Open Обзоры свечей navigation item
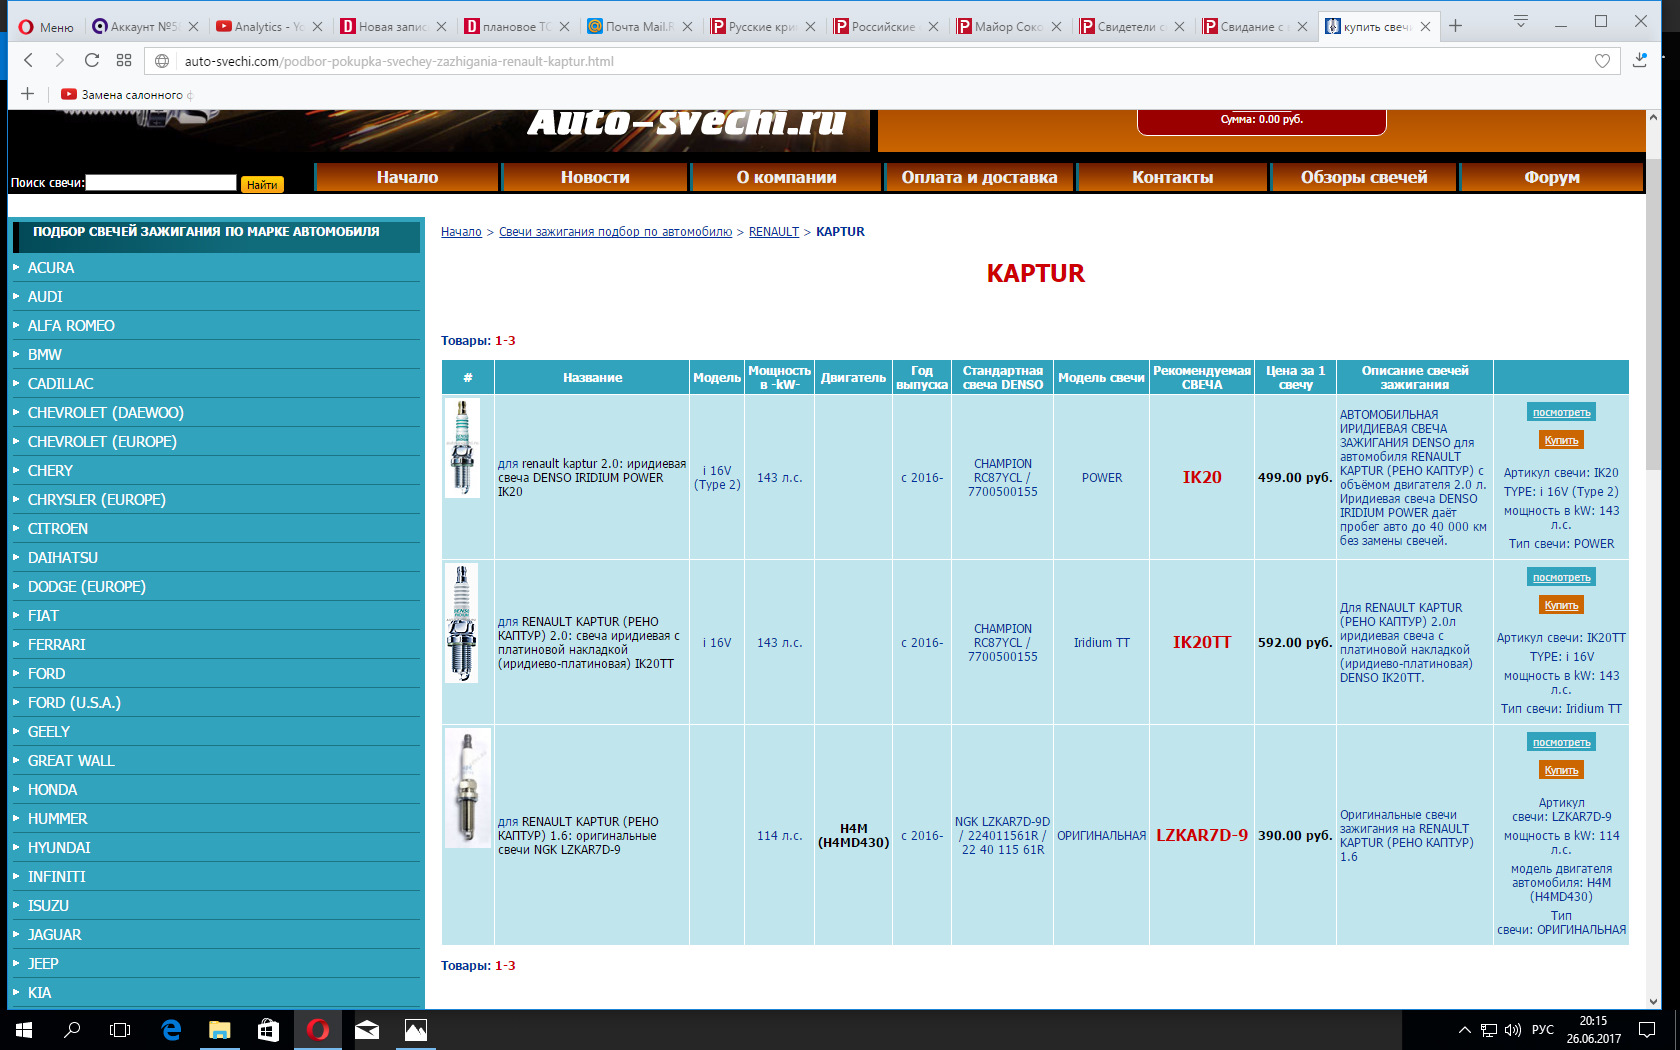 [x=1364, y=177]
